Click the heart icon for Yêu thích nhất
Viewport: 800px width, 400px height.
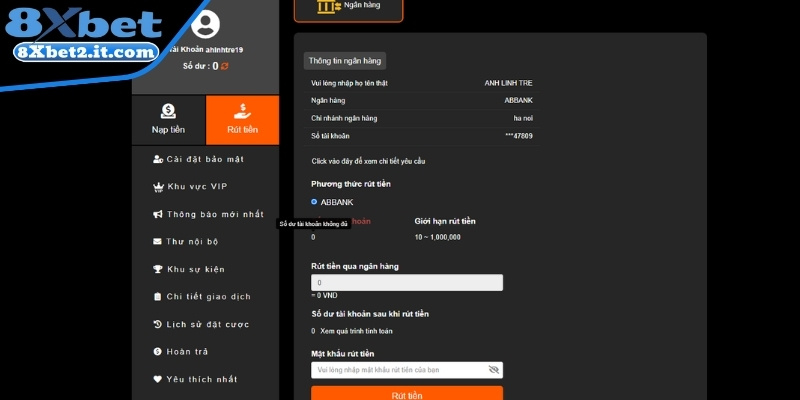(x=157, y=379)
